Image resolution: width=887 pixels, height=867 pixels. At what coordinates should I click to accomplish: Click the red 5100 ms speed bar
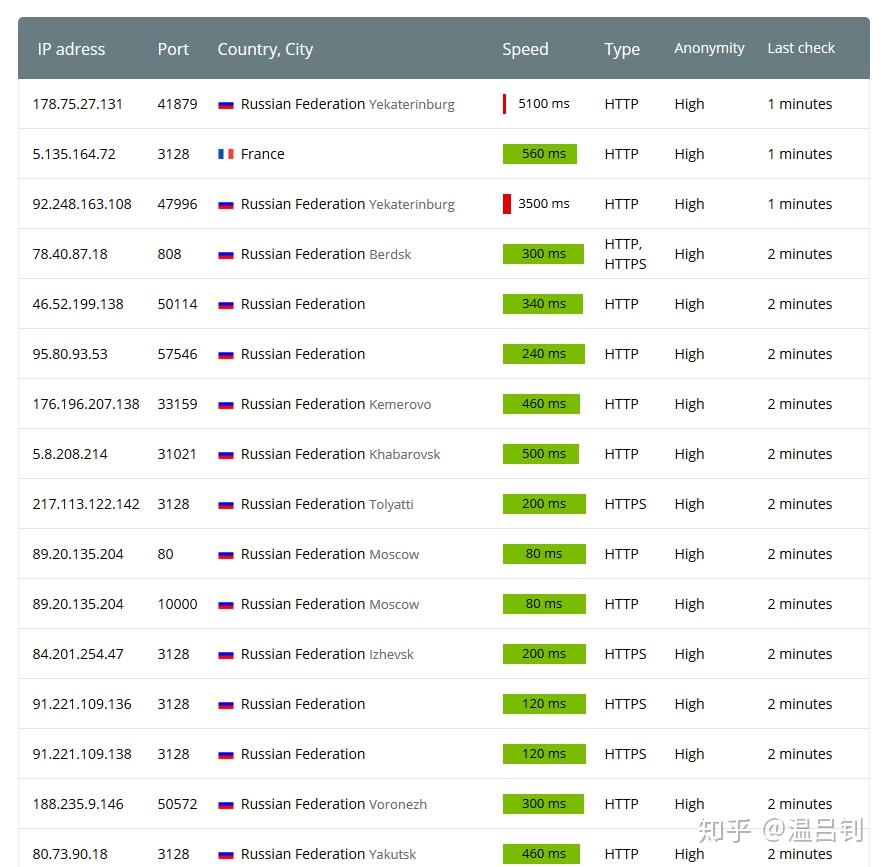tap(505, 104)
